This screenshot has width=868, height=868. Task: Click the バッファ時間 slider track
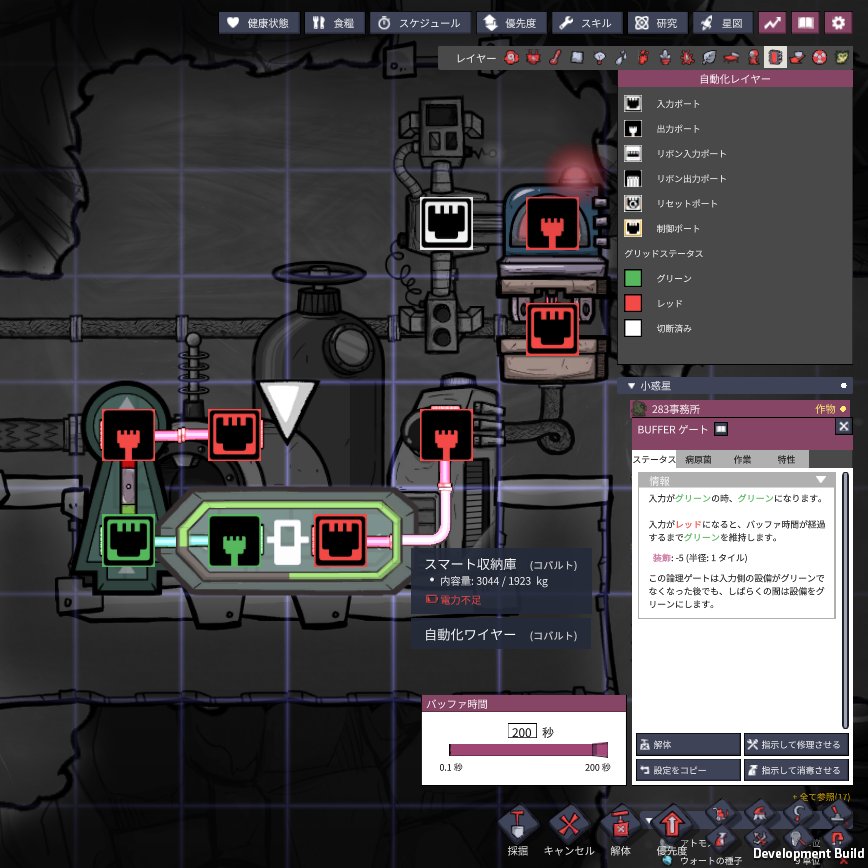pyautogui.click(x=528, y=750)
